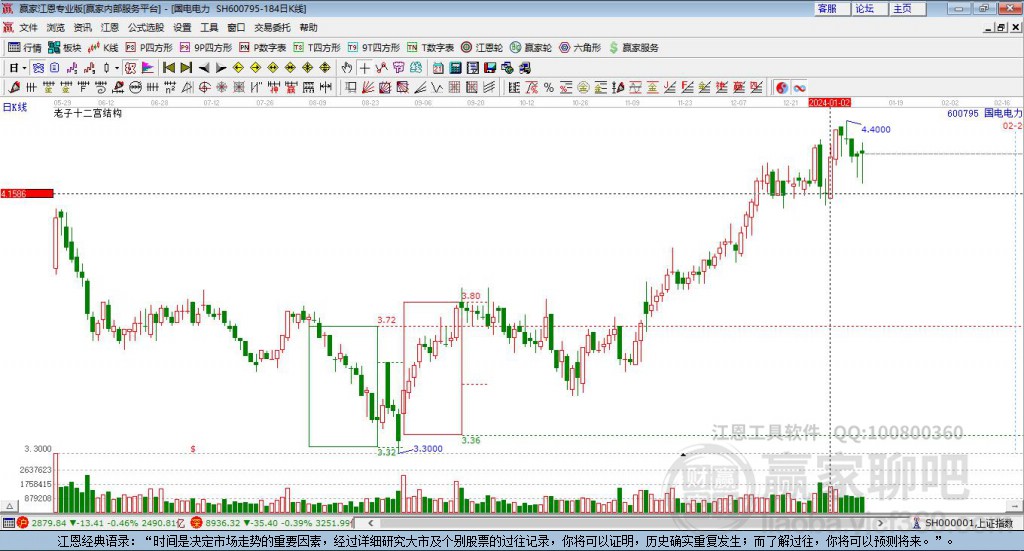1024x551 pixels.
Task: Expand the 日 period dropdown
Action: coord(24,68)
